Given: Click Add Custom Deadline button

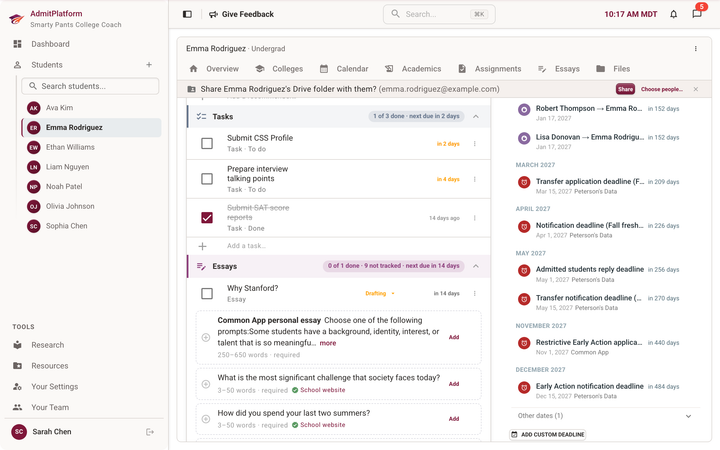Looking at the screenshot, I should (x=548, y=434).
